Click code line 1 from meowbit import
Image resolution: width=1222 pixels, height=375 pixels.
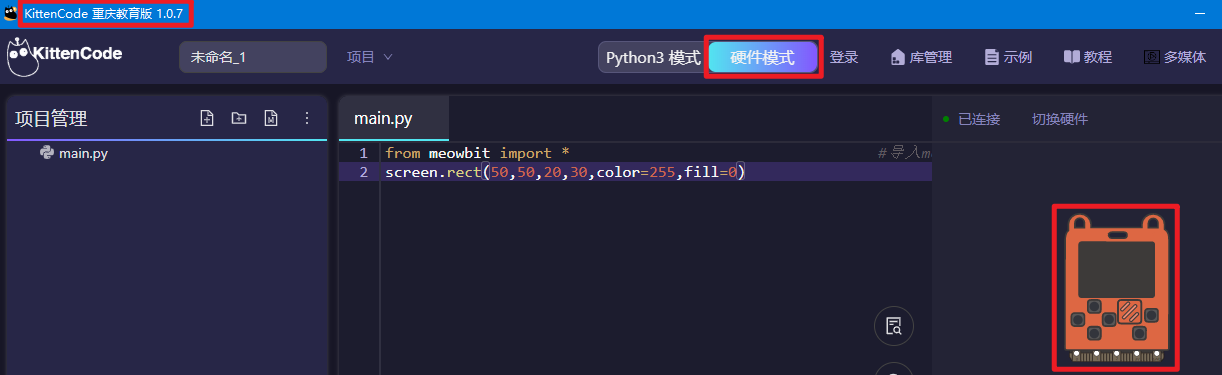click(477, 153)
